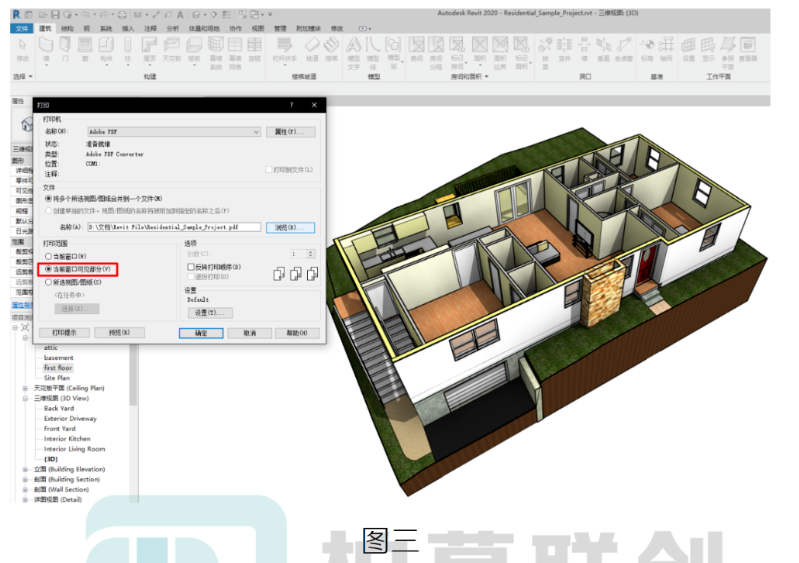Viewport: 799px width, 563px height.
Task: Select the Wall (墙) tool in ribbon
Action: (46, 49)
